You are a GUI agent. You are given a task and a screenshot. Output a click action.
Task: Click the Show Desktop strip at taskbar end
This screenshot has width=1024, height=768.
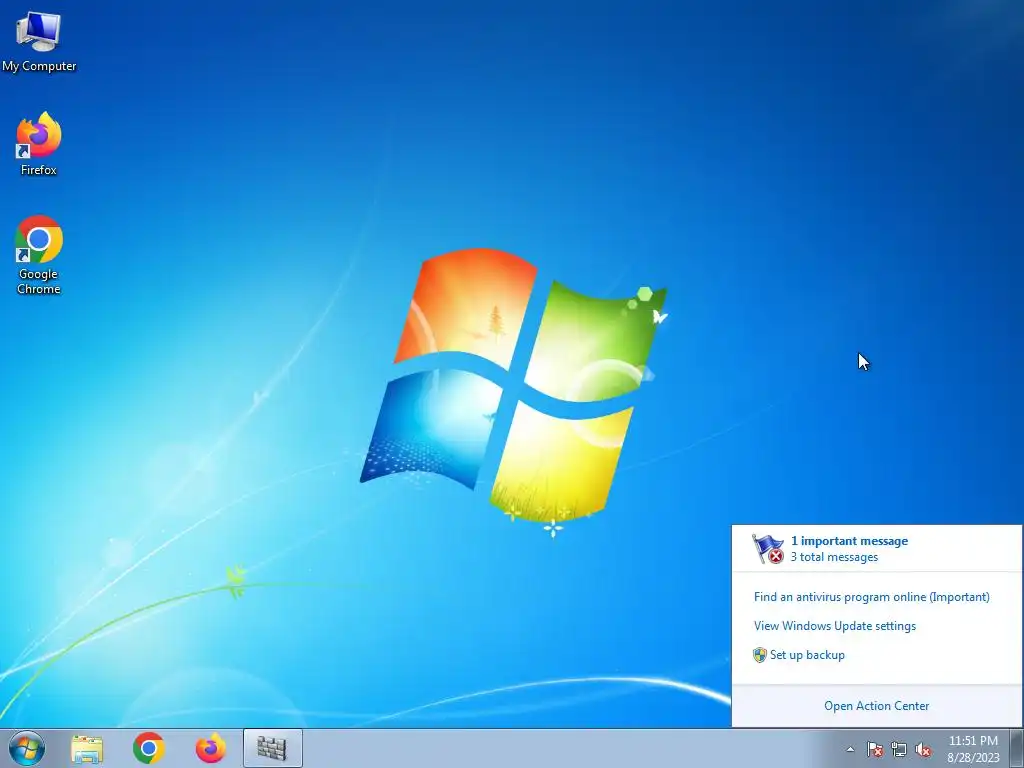(1017, 748)
